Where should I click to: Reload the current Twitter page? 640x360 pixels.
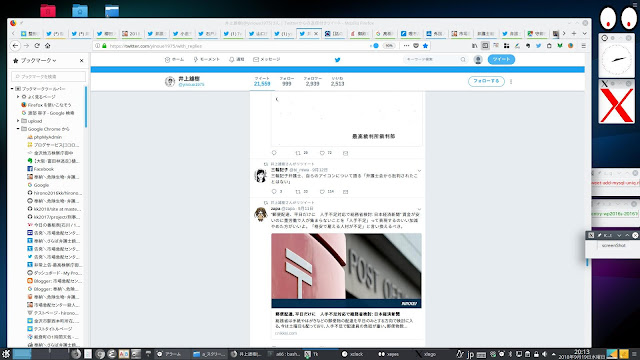tap(37, 46)
